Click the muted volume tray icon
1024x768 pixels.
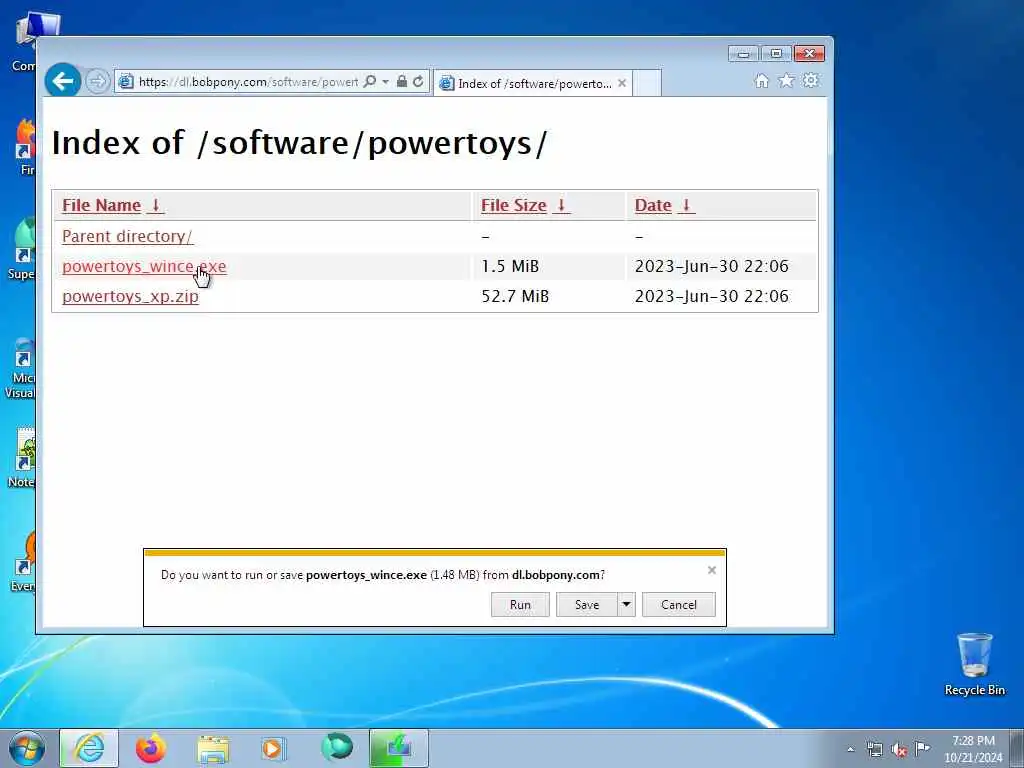(899, 750)
